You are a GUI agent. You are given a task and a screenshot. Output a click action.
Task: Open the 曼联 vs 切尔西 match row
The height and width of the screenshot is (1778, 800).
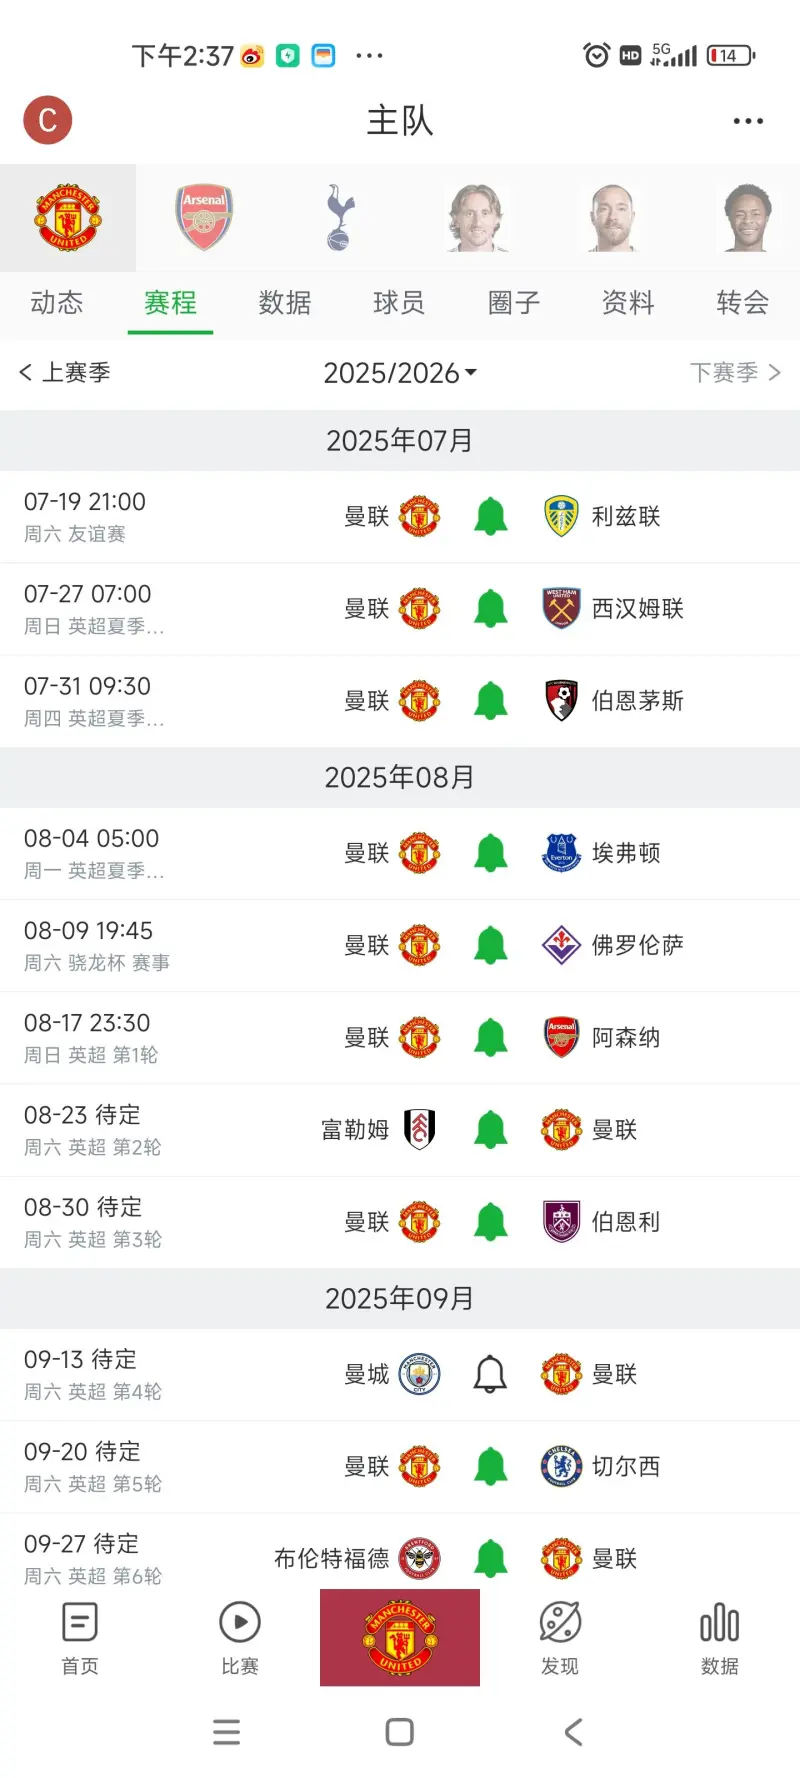point(400,1467)
